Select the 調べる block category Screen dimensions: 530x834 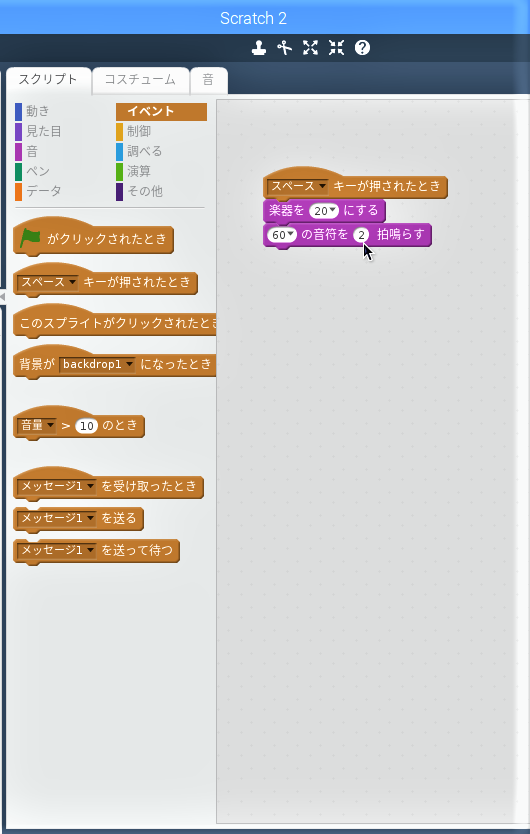pos(139,152)
